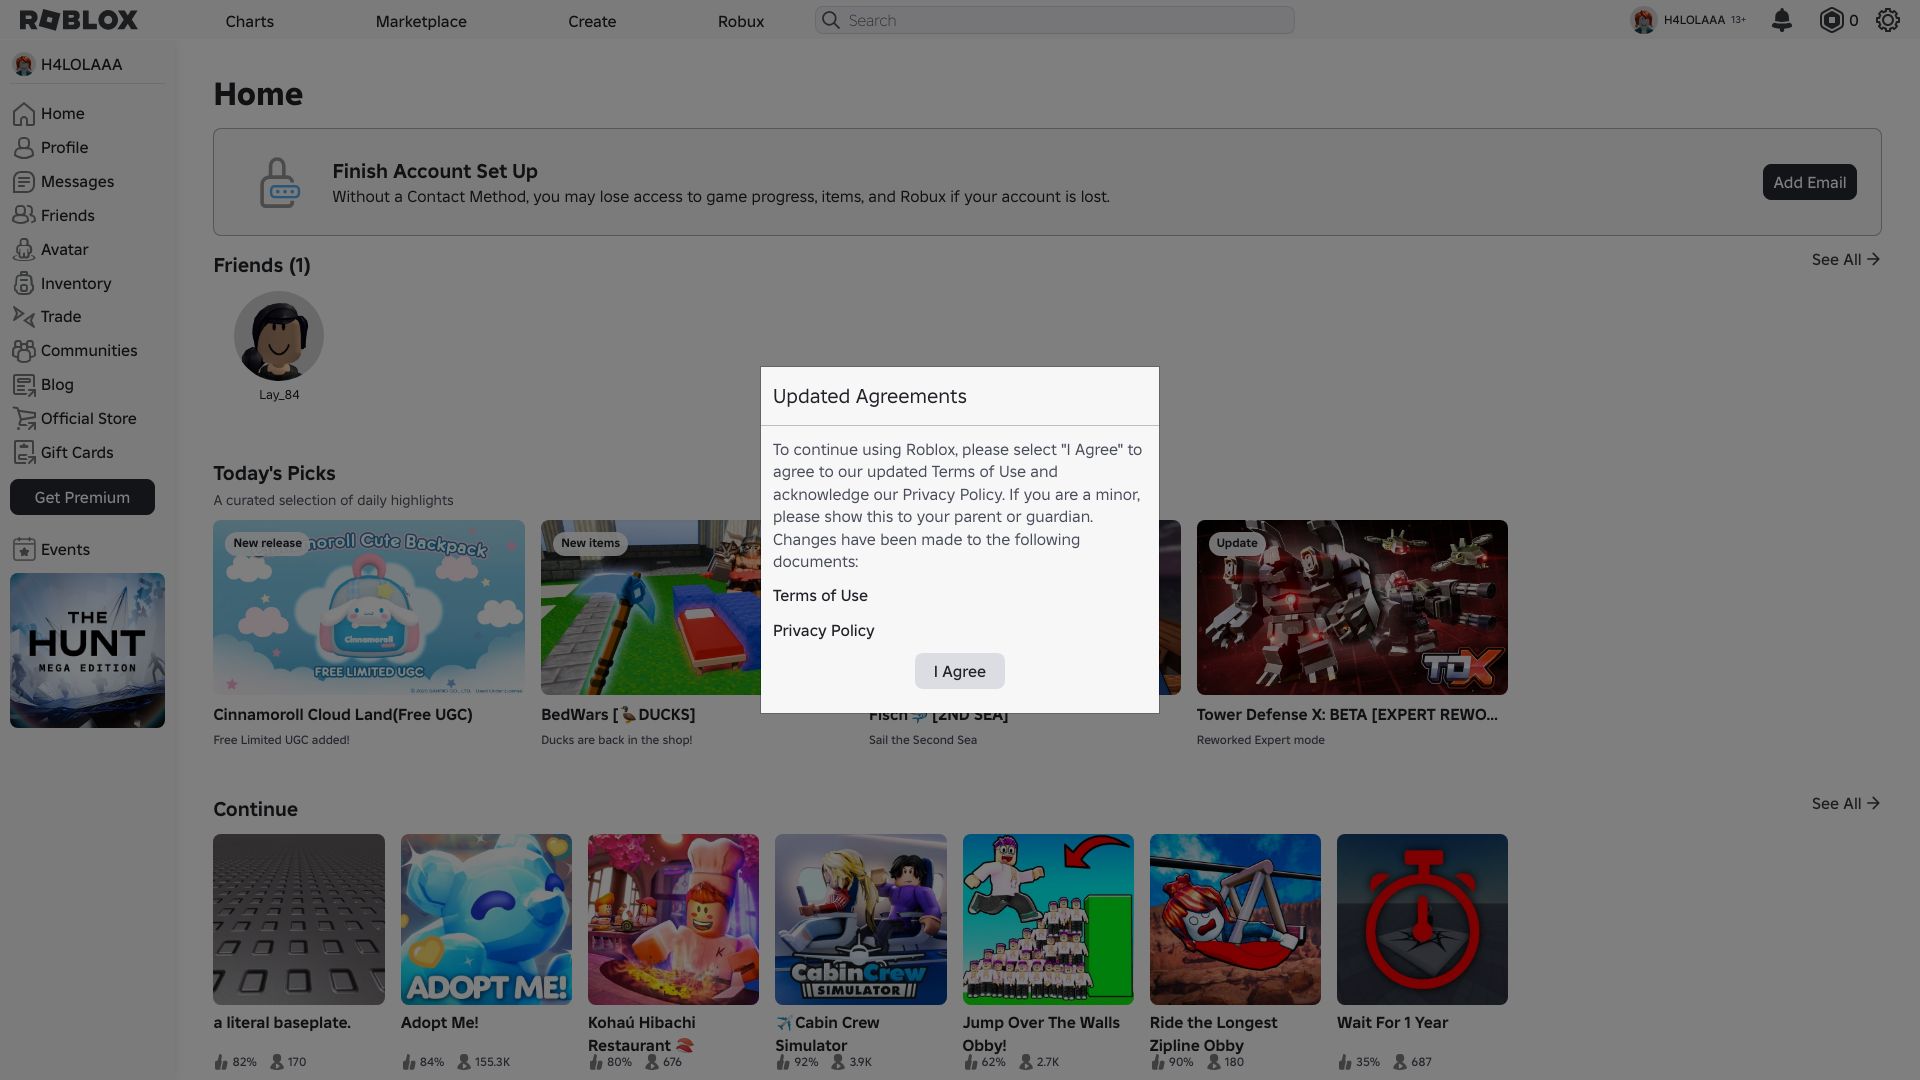This screenshot has width=1920, height=1080.
Task: Open the notifications bell
Action: (1781, 20)
